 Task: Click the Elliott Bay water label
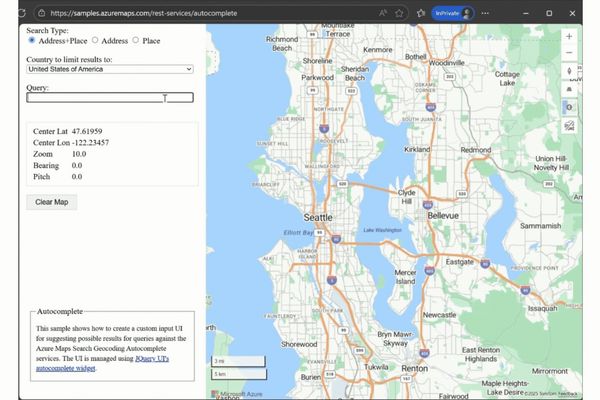coord(298,232)
